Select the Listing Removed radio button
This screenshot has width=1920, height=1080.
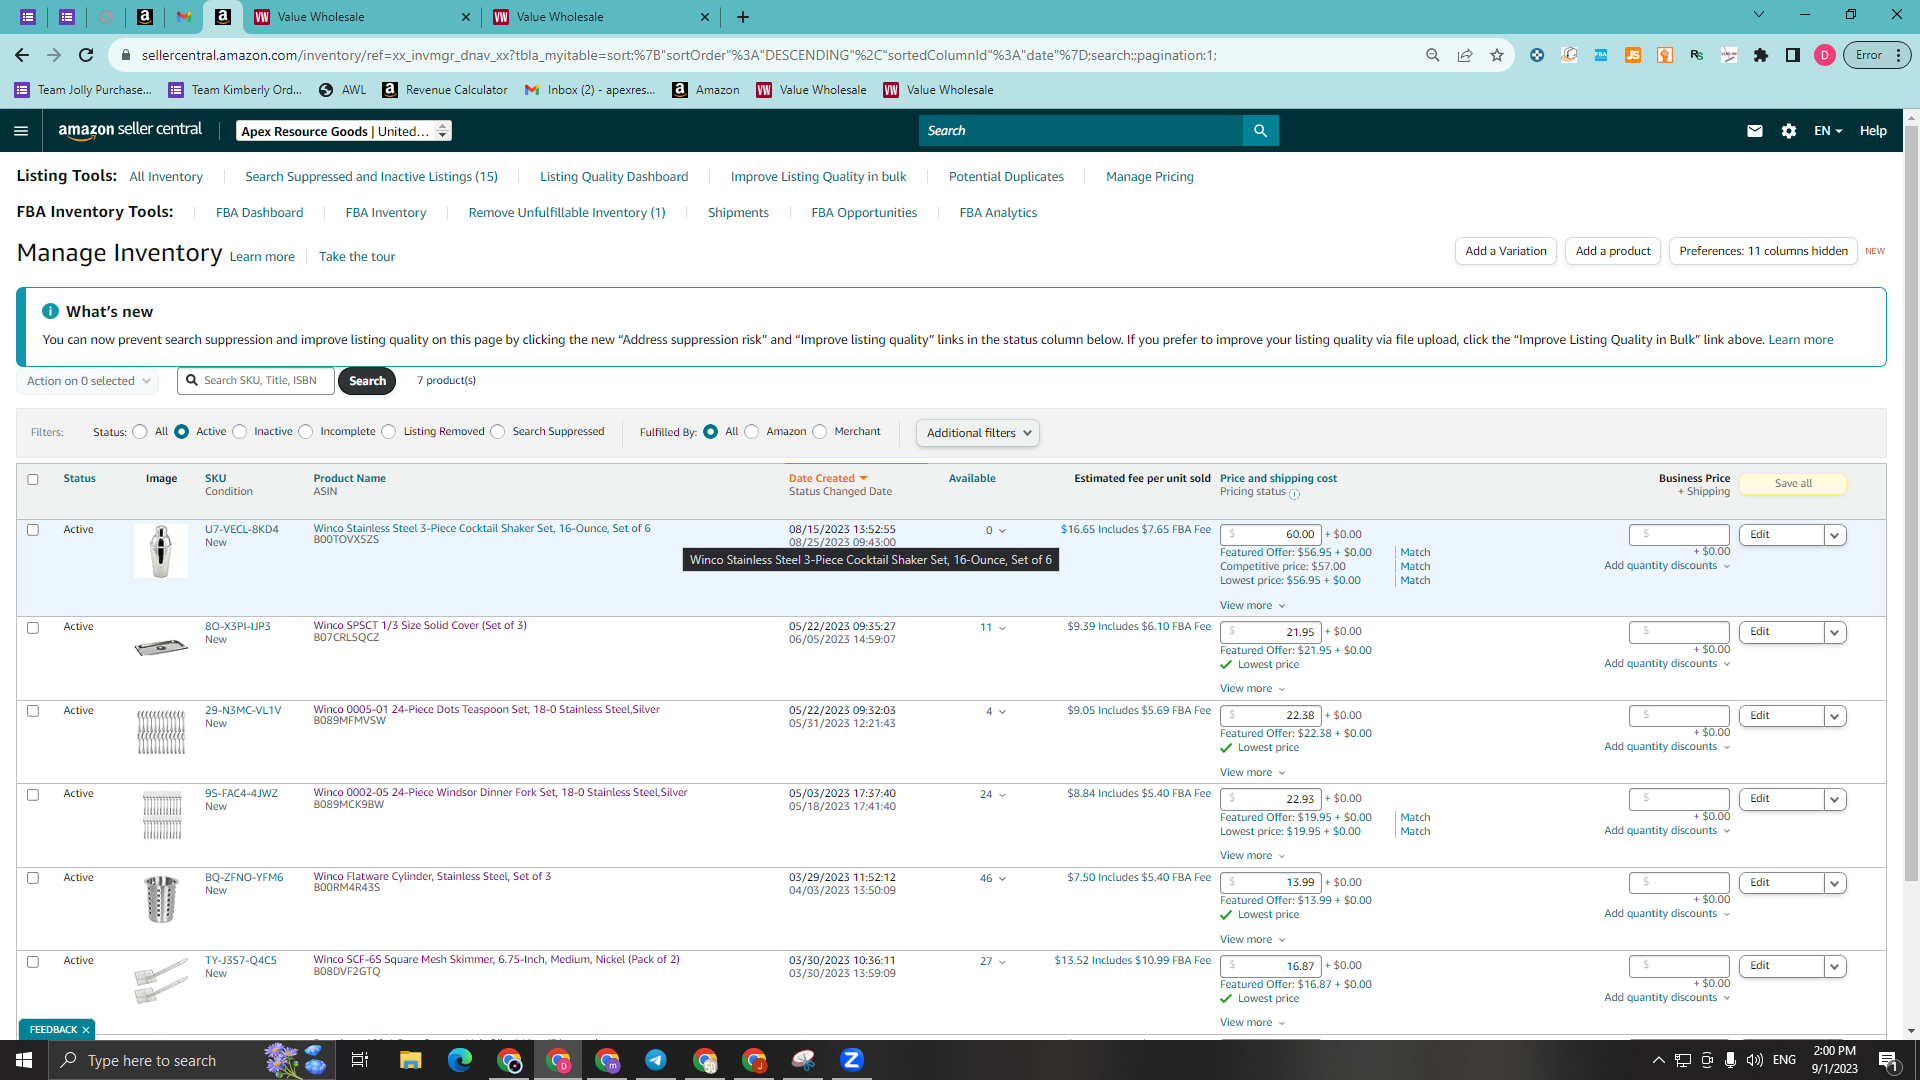point(389,432)
